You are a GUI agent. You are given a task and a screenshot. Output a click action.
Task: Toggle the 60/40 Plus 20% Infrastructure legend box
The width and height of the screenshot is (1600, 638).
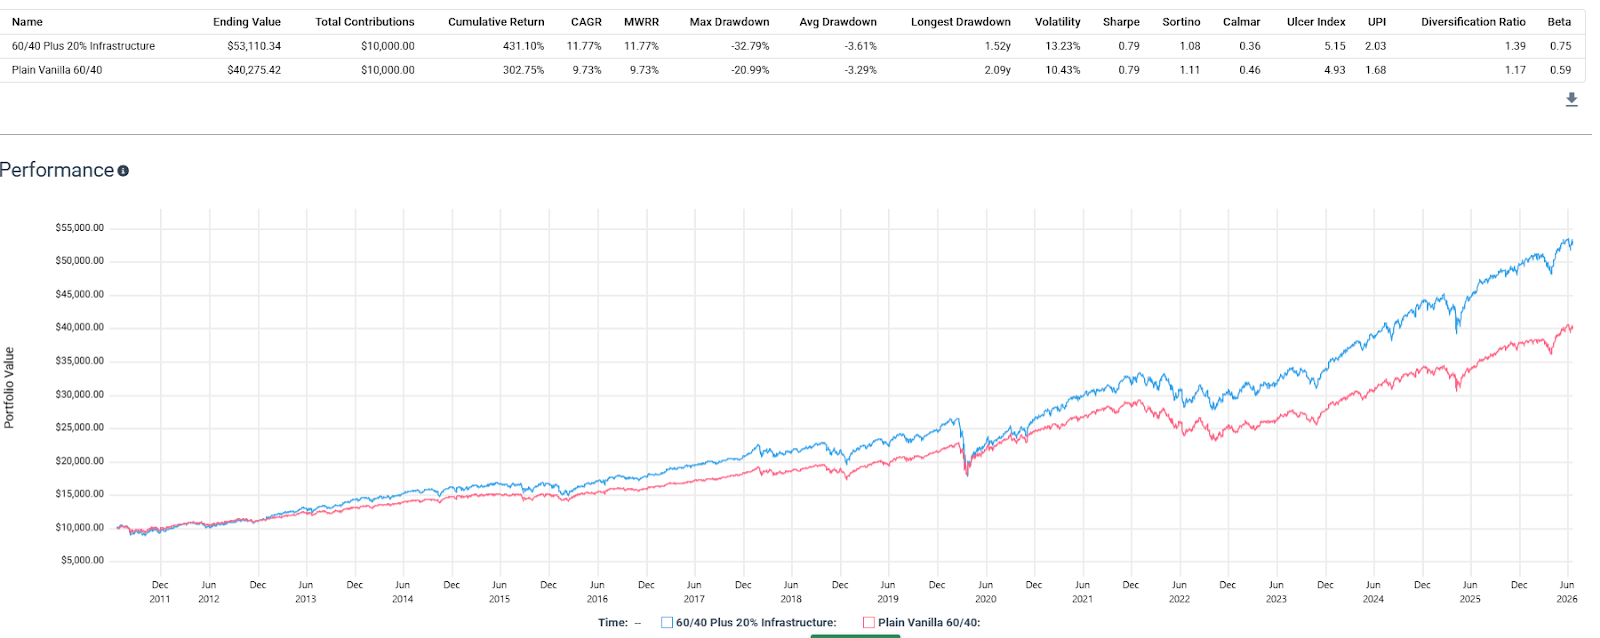tap(667, 622)
